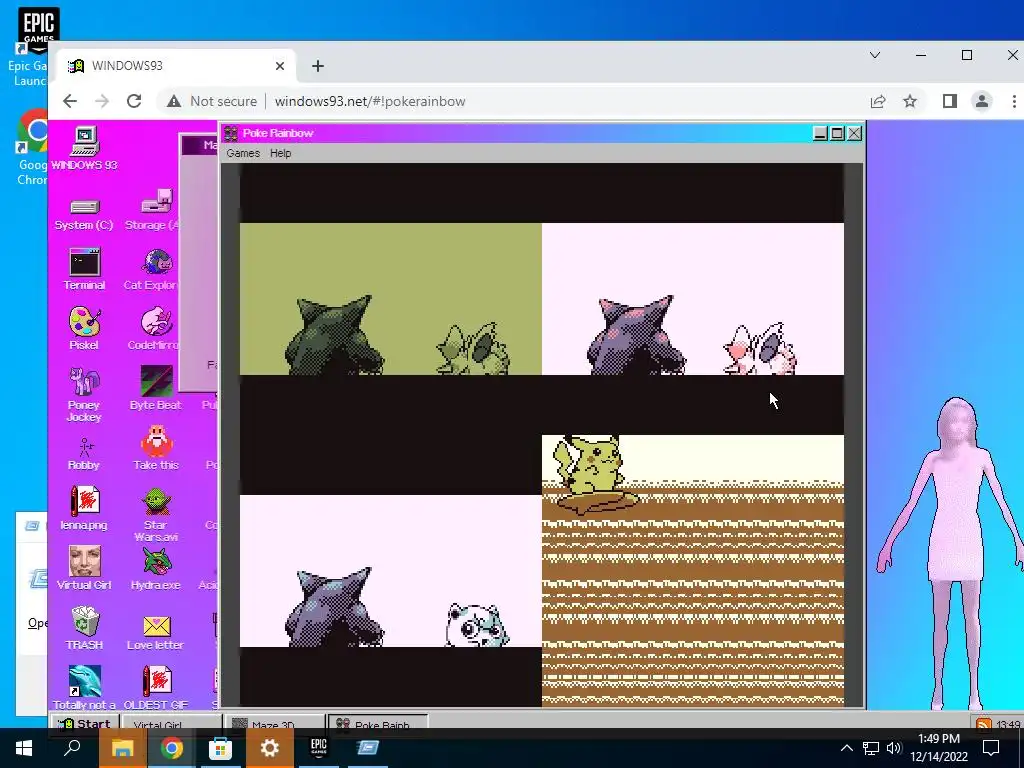Open the TRASH bin icon
The height and width of the screenshot is (768, 1024).
tap(84, 628)
